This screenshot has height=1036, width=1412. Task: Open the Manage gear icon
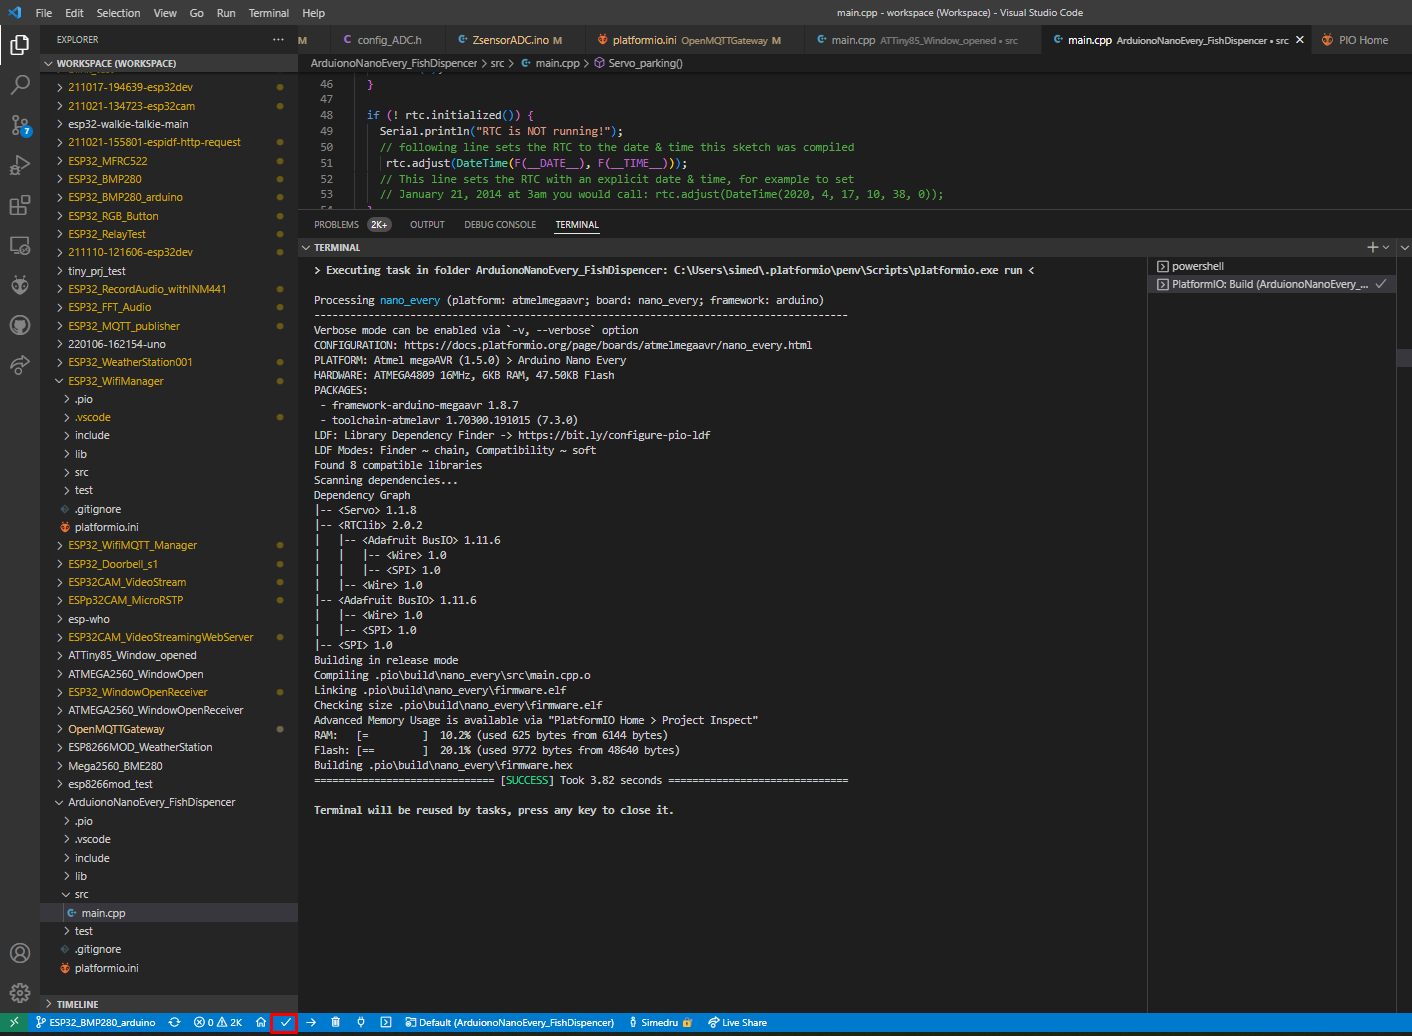[20, 993]
